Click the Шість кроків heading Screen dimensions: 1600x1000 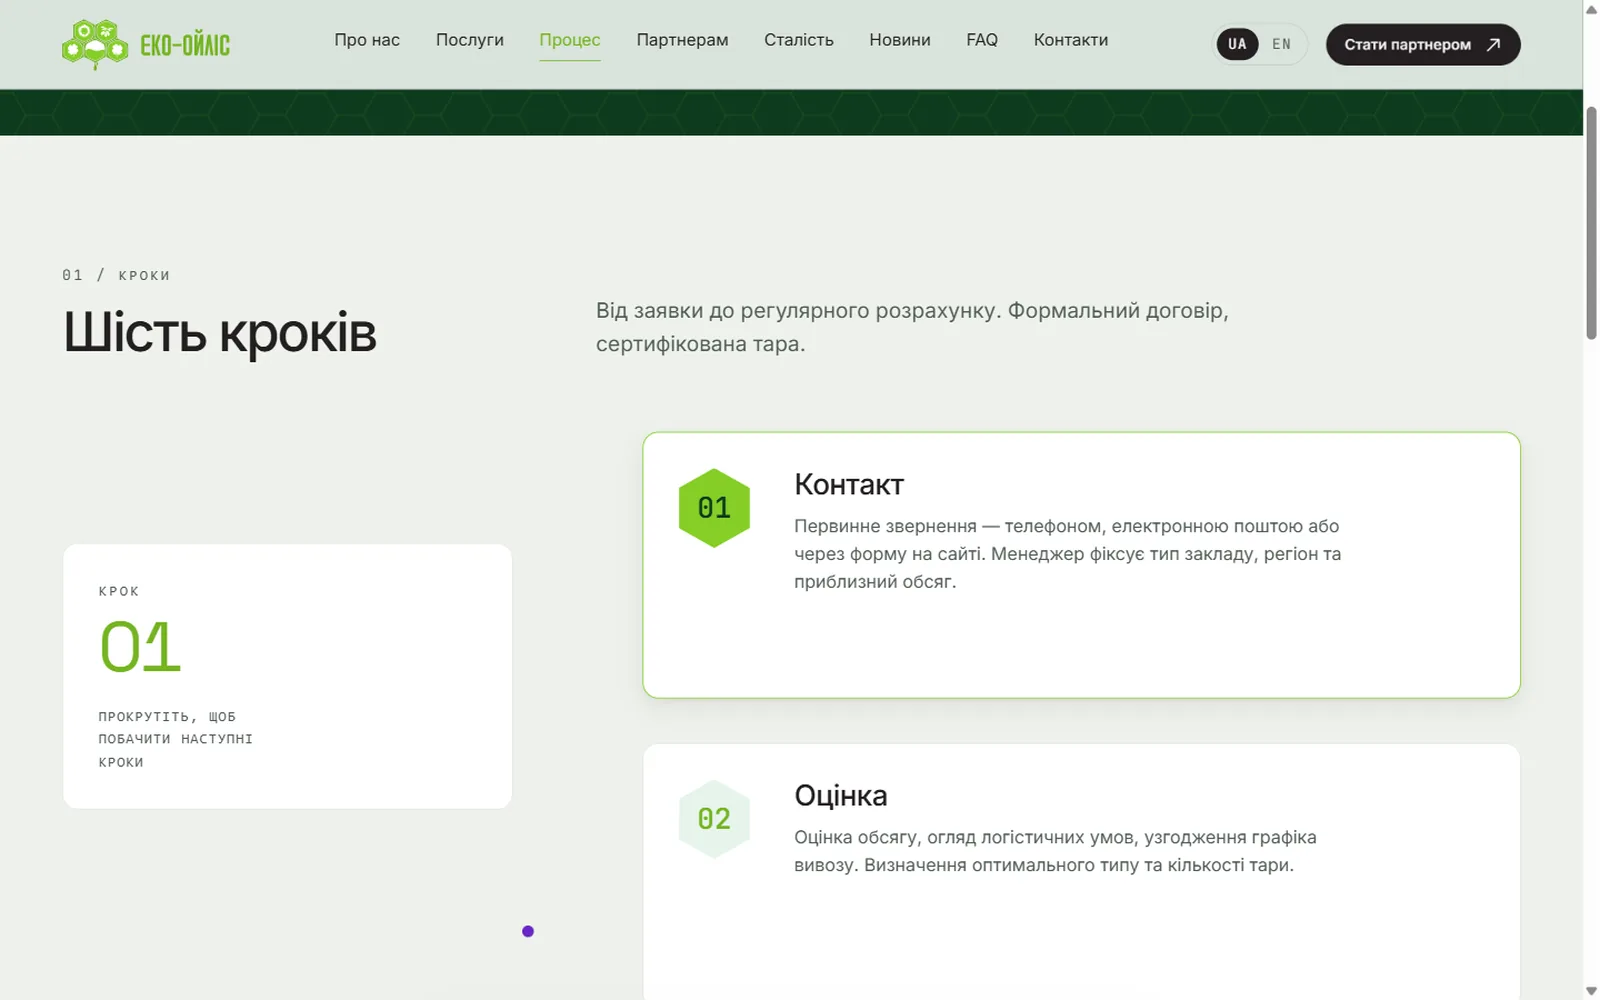[x=220, y=332]
